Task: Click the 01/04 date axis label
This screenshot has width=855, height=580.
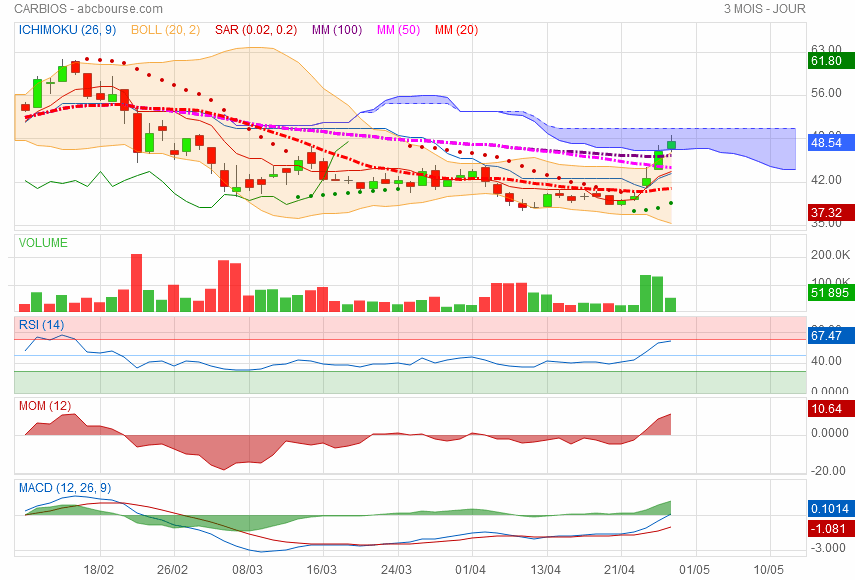Action: pyautogui.click(x=471, y=570)
